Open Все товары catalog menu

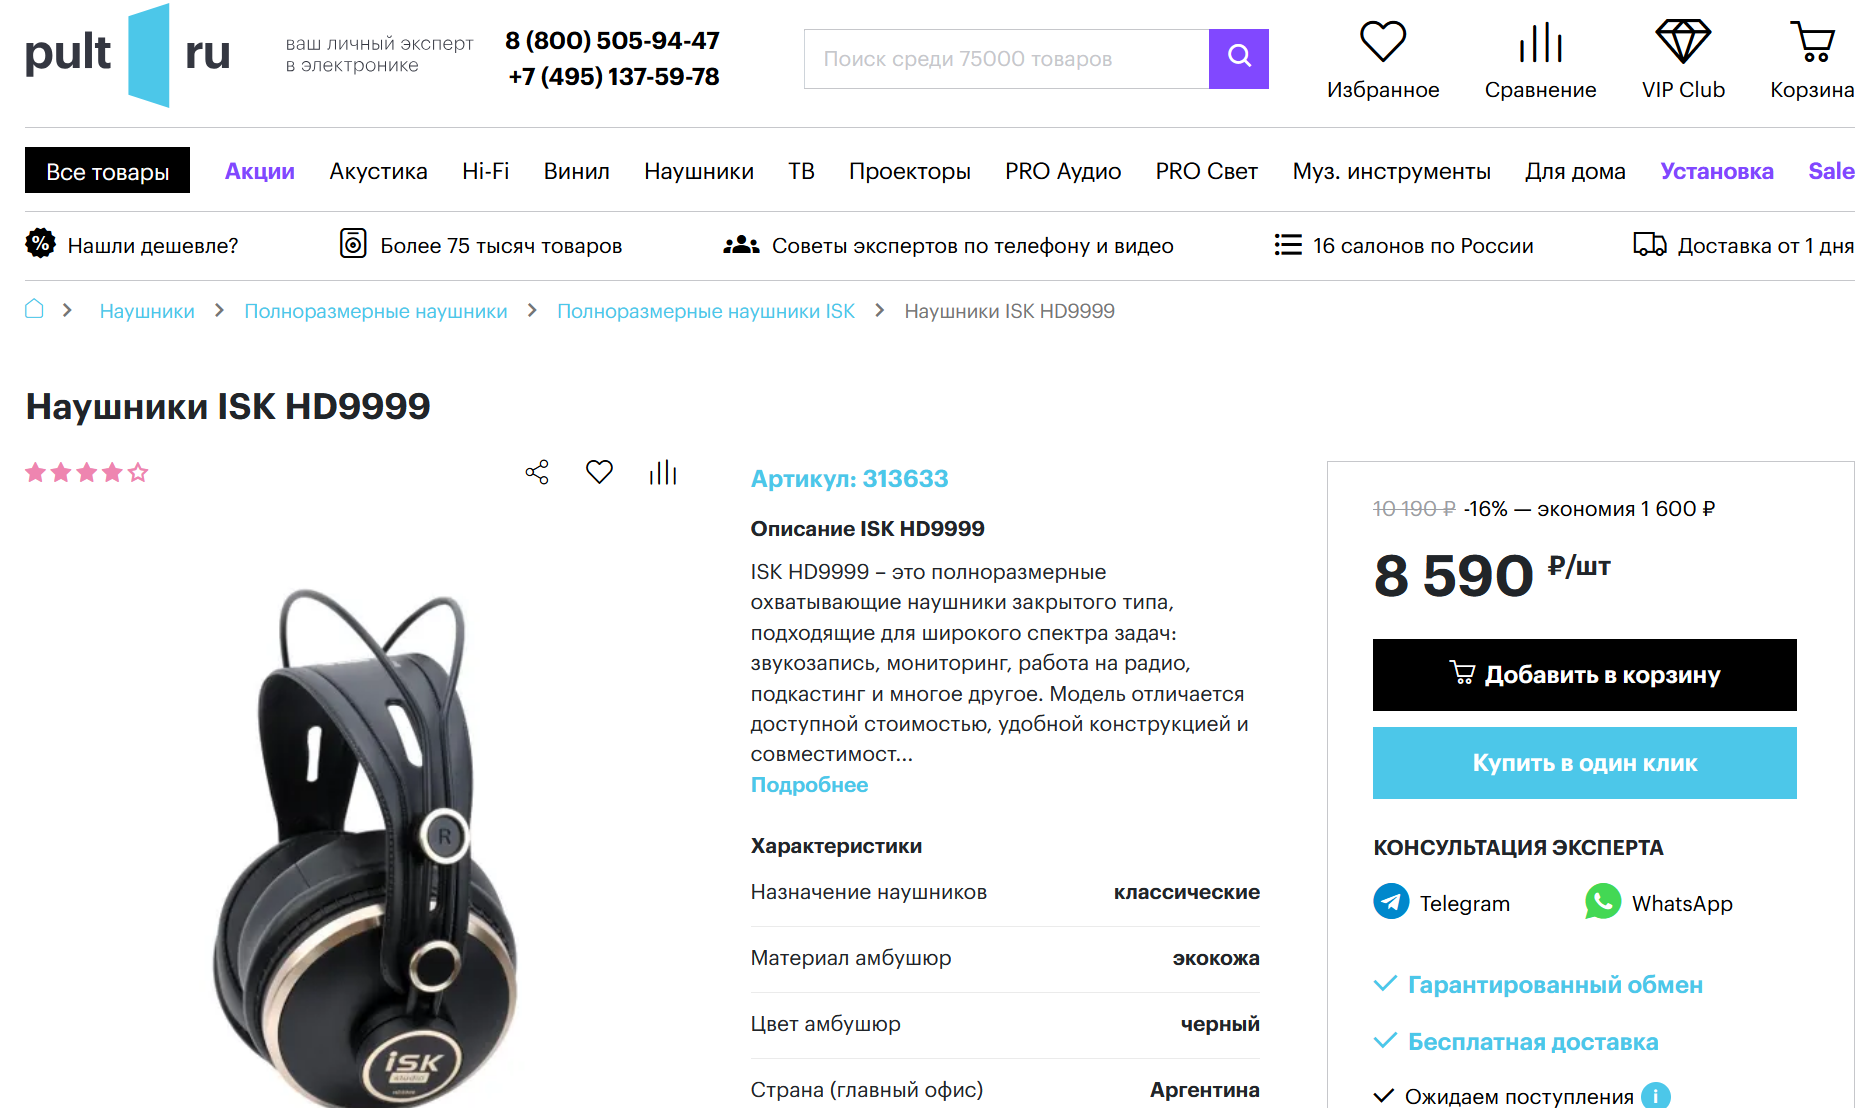(x=107, y=171)
